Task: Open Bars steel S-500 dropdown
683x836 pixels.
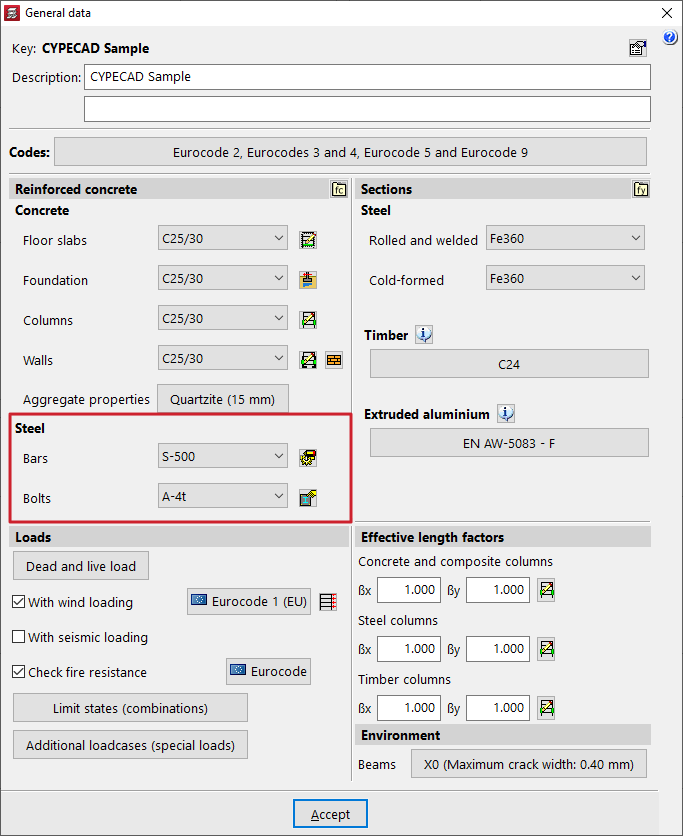Action: click(223, 456)
